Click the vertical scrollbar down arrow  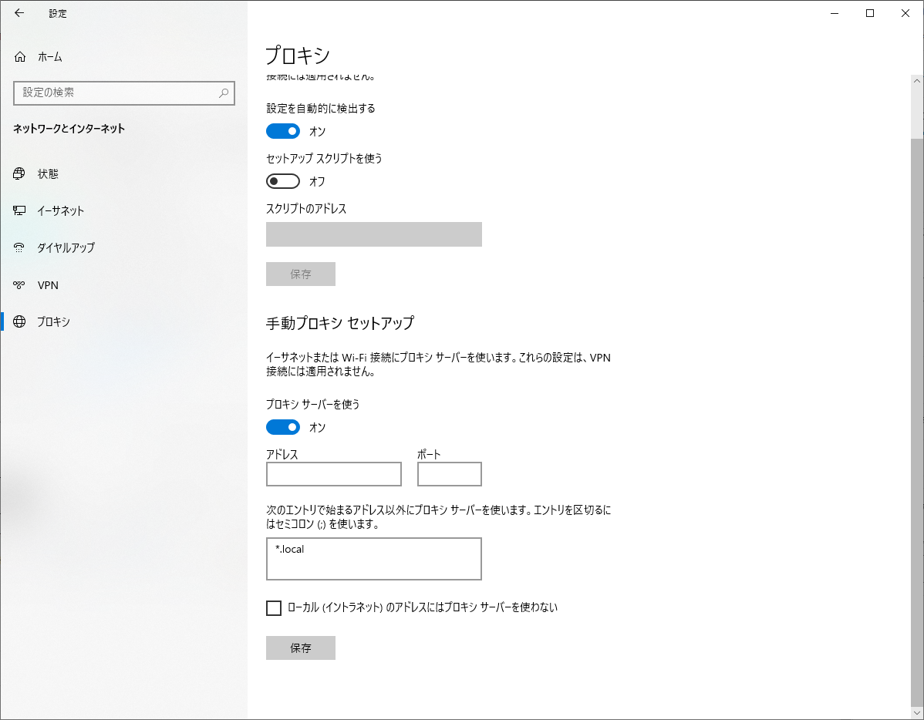[917, 712]
